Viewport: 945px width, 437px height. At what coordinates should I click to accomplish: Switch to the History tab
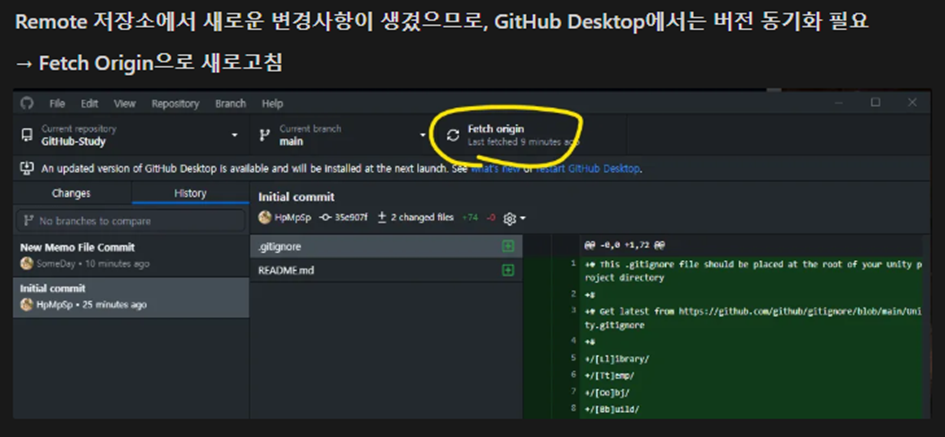[x=190, y=193]
